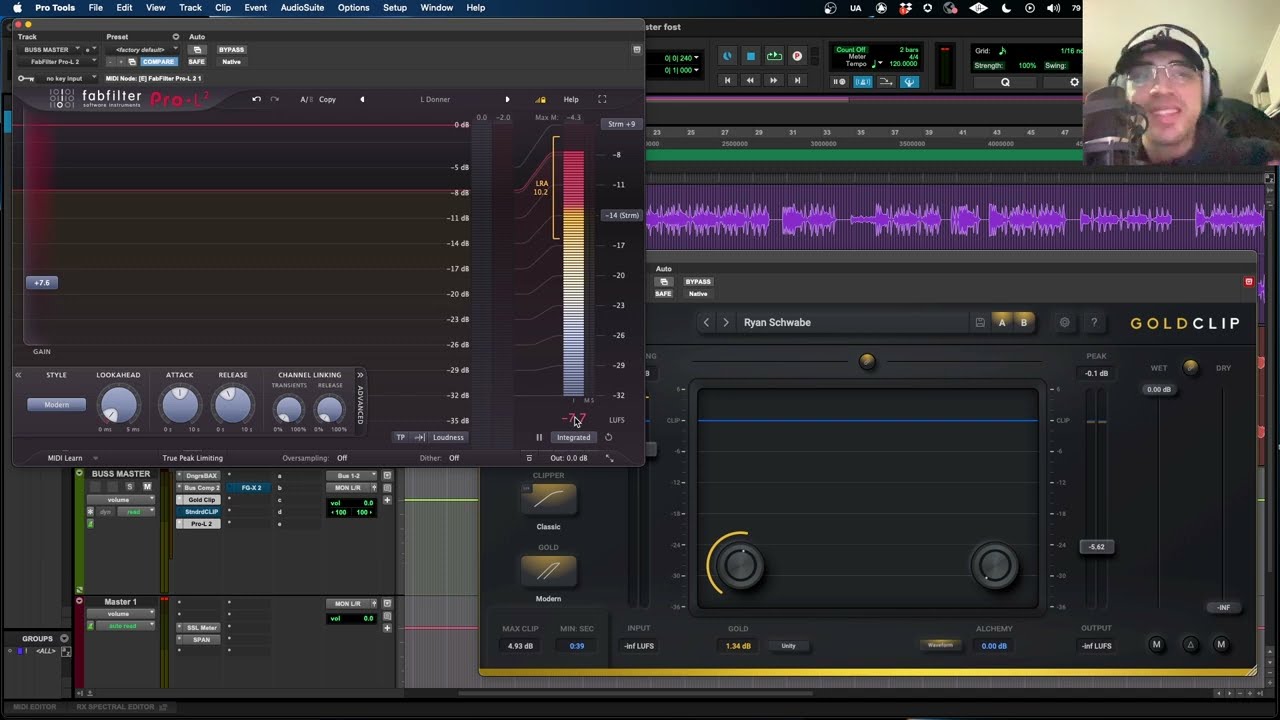This screenshot has height=720, width=1280.
Task: Go to previous Gold Clip preset
Action: pos(706,323)
